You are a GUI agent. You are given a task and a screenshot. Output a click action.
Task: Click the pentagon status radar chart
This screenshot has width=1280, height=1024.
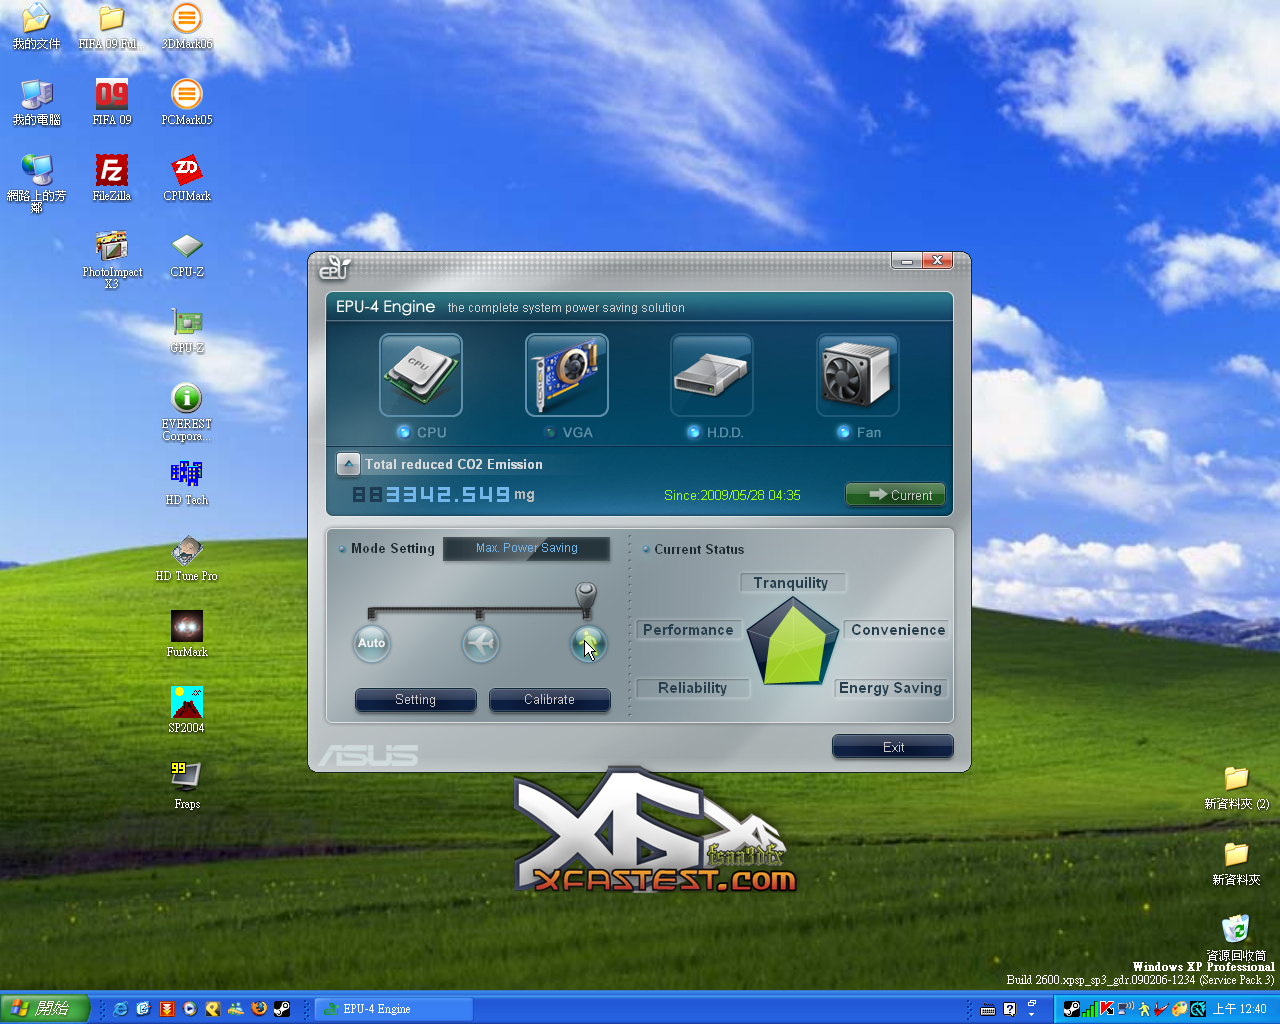pyautogui.click(x=793, y=642)
